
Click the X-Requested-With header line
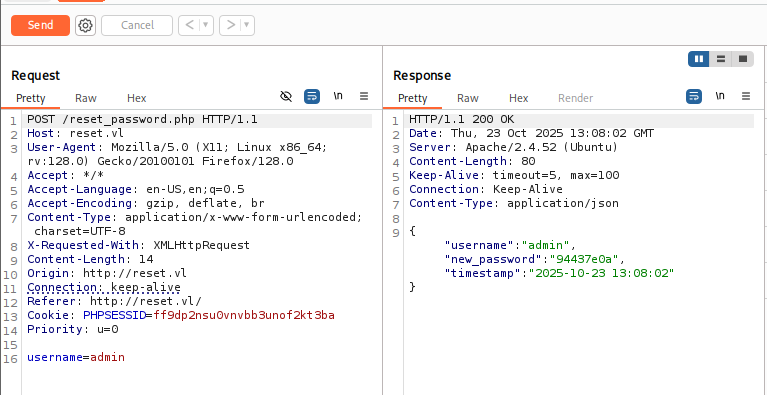point(138,245)
